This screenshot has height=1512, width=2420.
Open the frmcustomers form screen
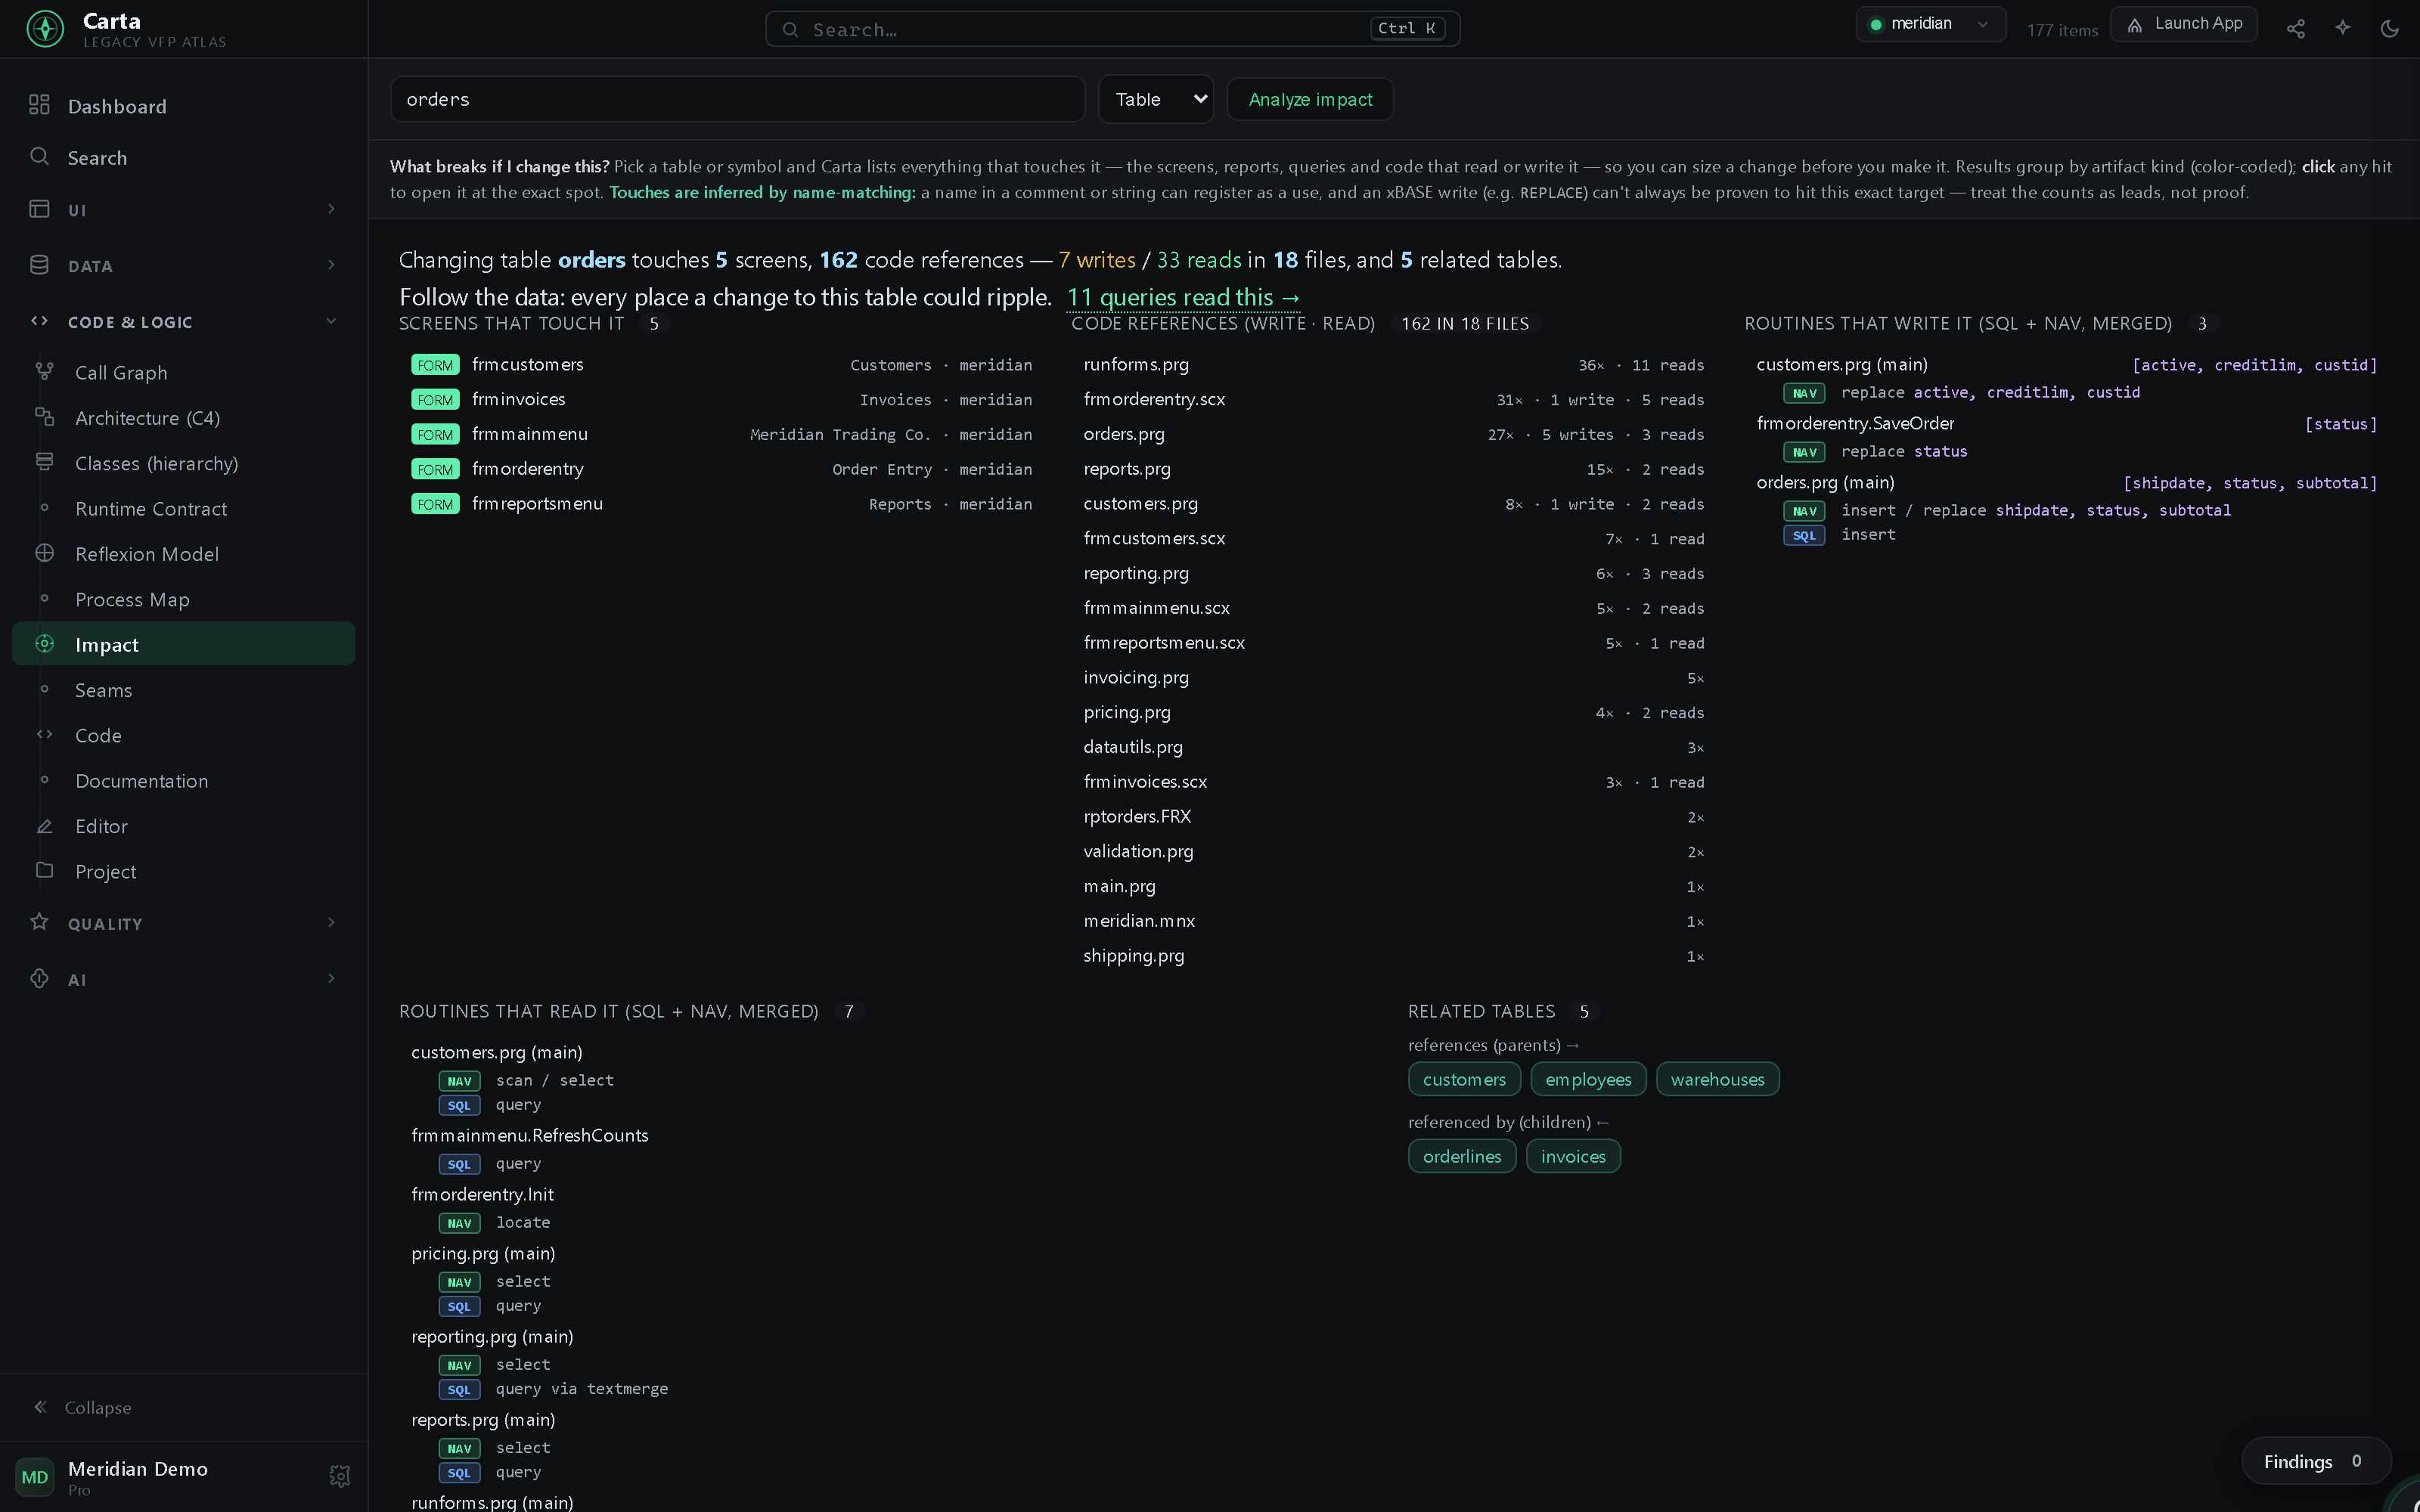click(x=721, y=365)
